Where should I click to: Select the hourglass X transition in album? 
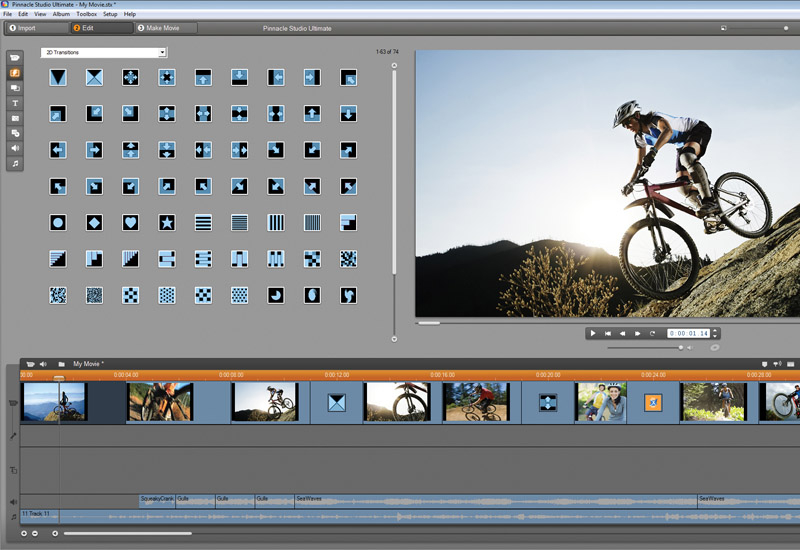click(x=94, y=78)
